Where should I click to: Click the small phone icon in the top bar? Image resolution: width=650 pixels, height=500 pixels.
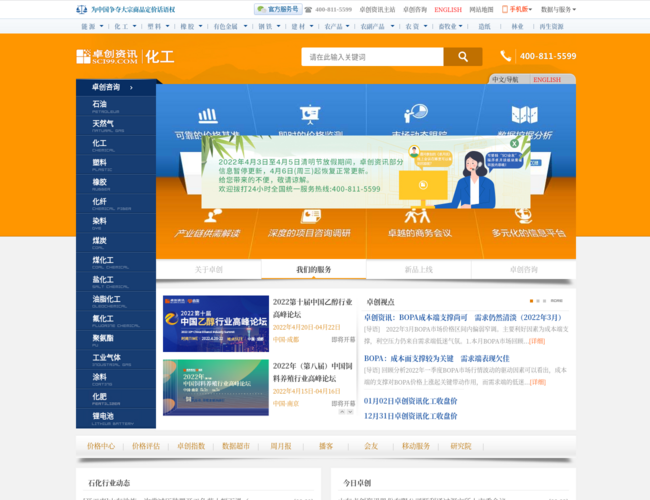coord(308,10)
